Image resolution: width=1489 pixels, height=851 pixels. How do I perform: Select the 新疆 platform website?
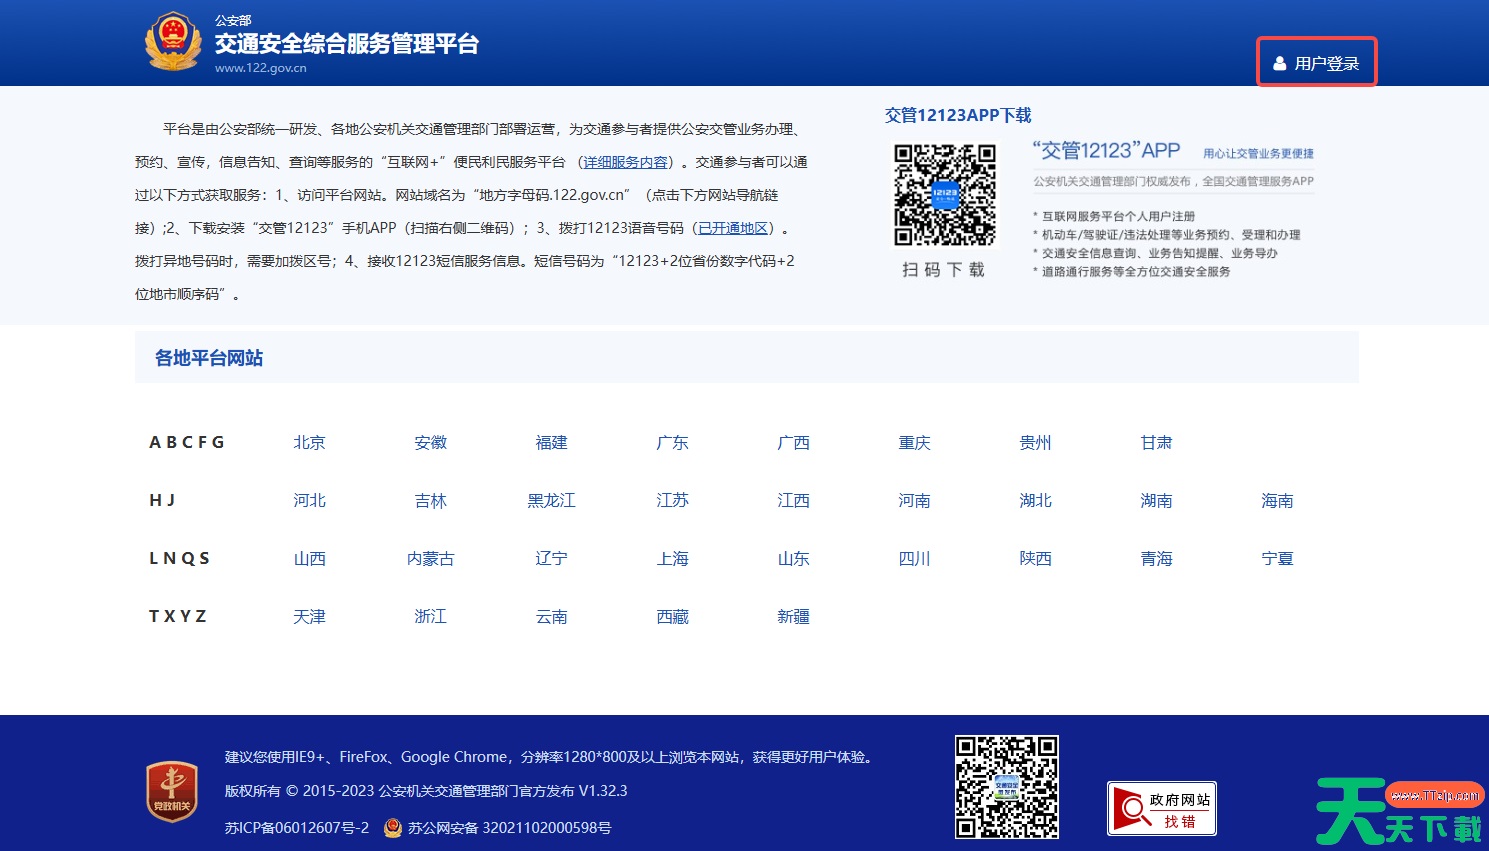point(793,617)
